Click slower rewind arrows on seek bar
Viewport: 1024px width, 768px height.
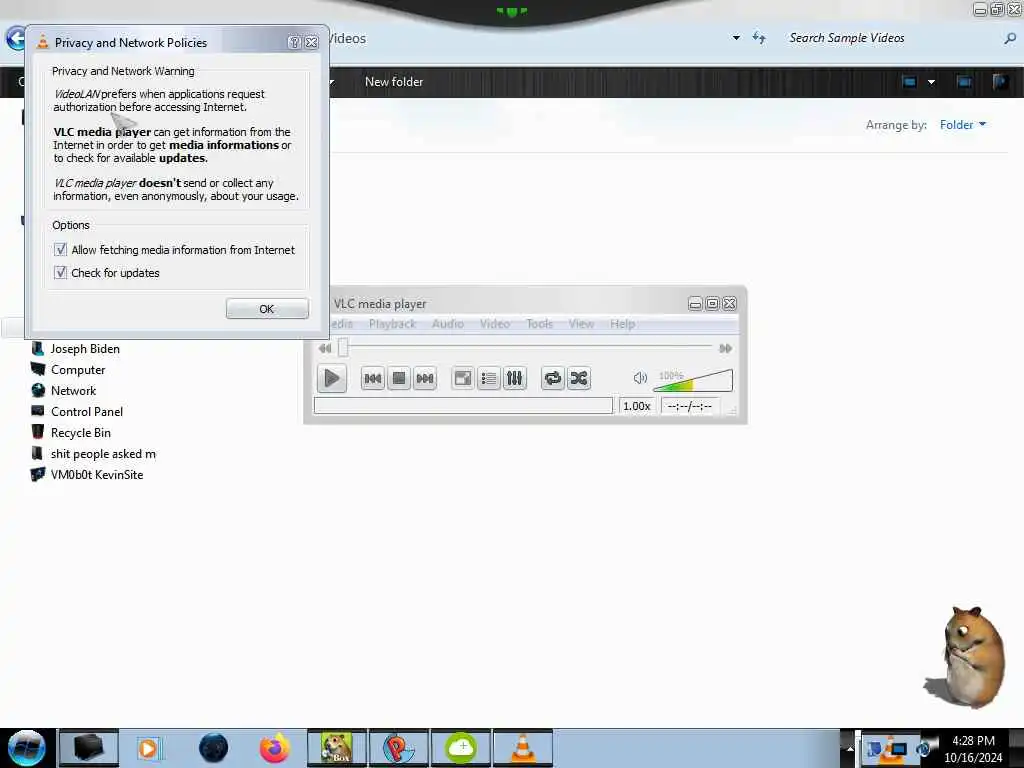325,348
